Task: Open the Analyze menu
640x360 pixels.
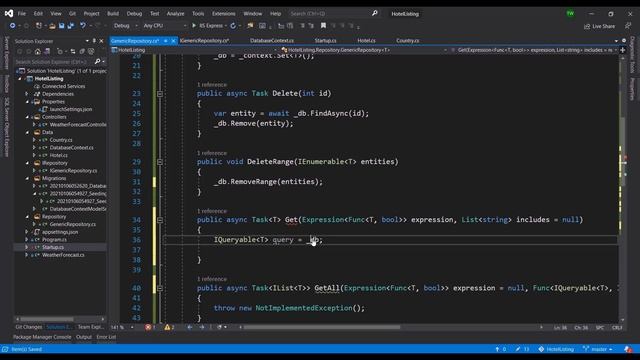Action: [176, 13]
